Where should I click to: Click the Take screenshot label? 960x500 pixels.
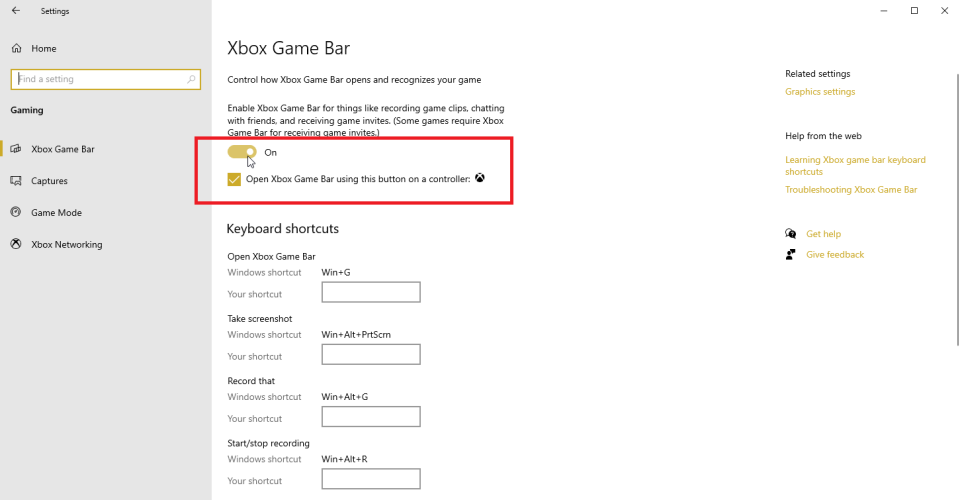tap(260, 319)
